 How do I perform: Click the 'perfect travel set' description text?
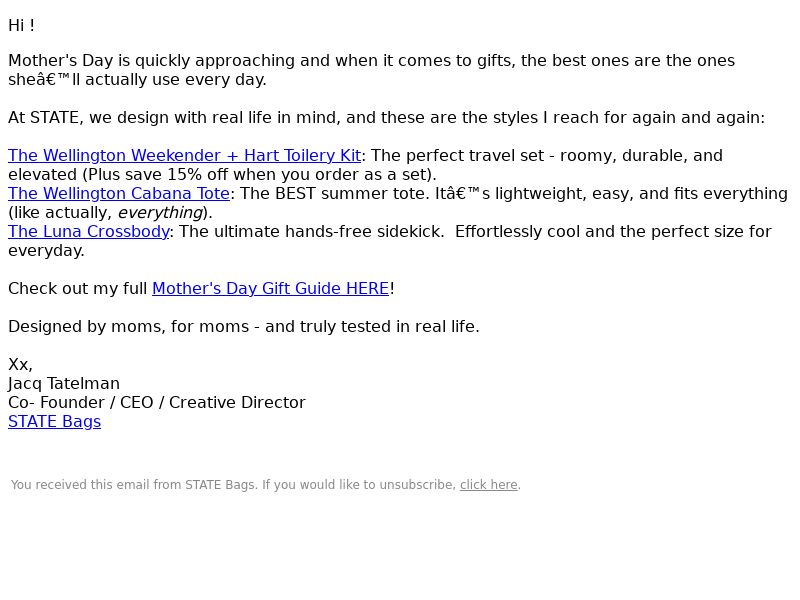click(544, 156)
